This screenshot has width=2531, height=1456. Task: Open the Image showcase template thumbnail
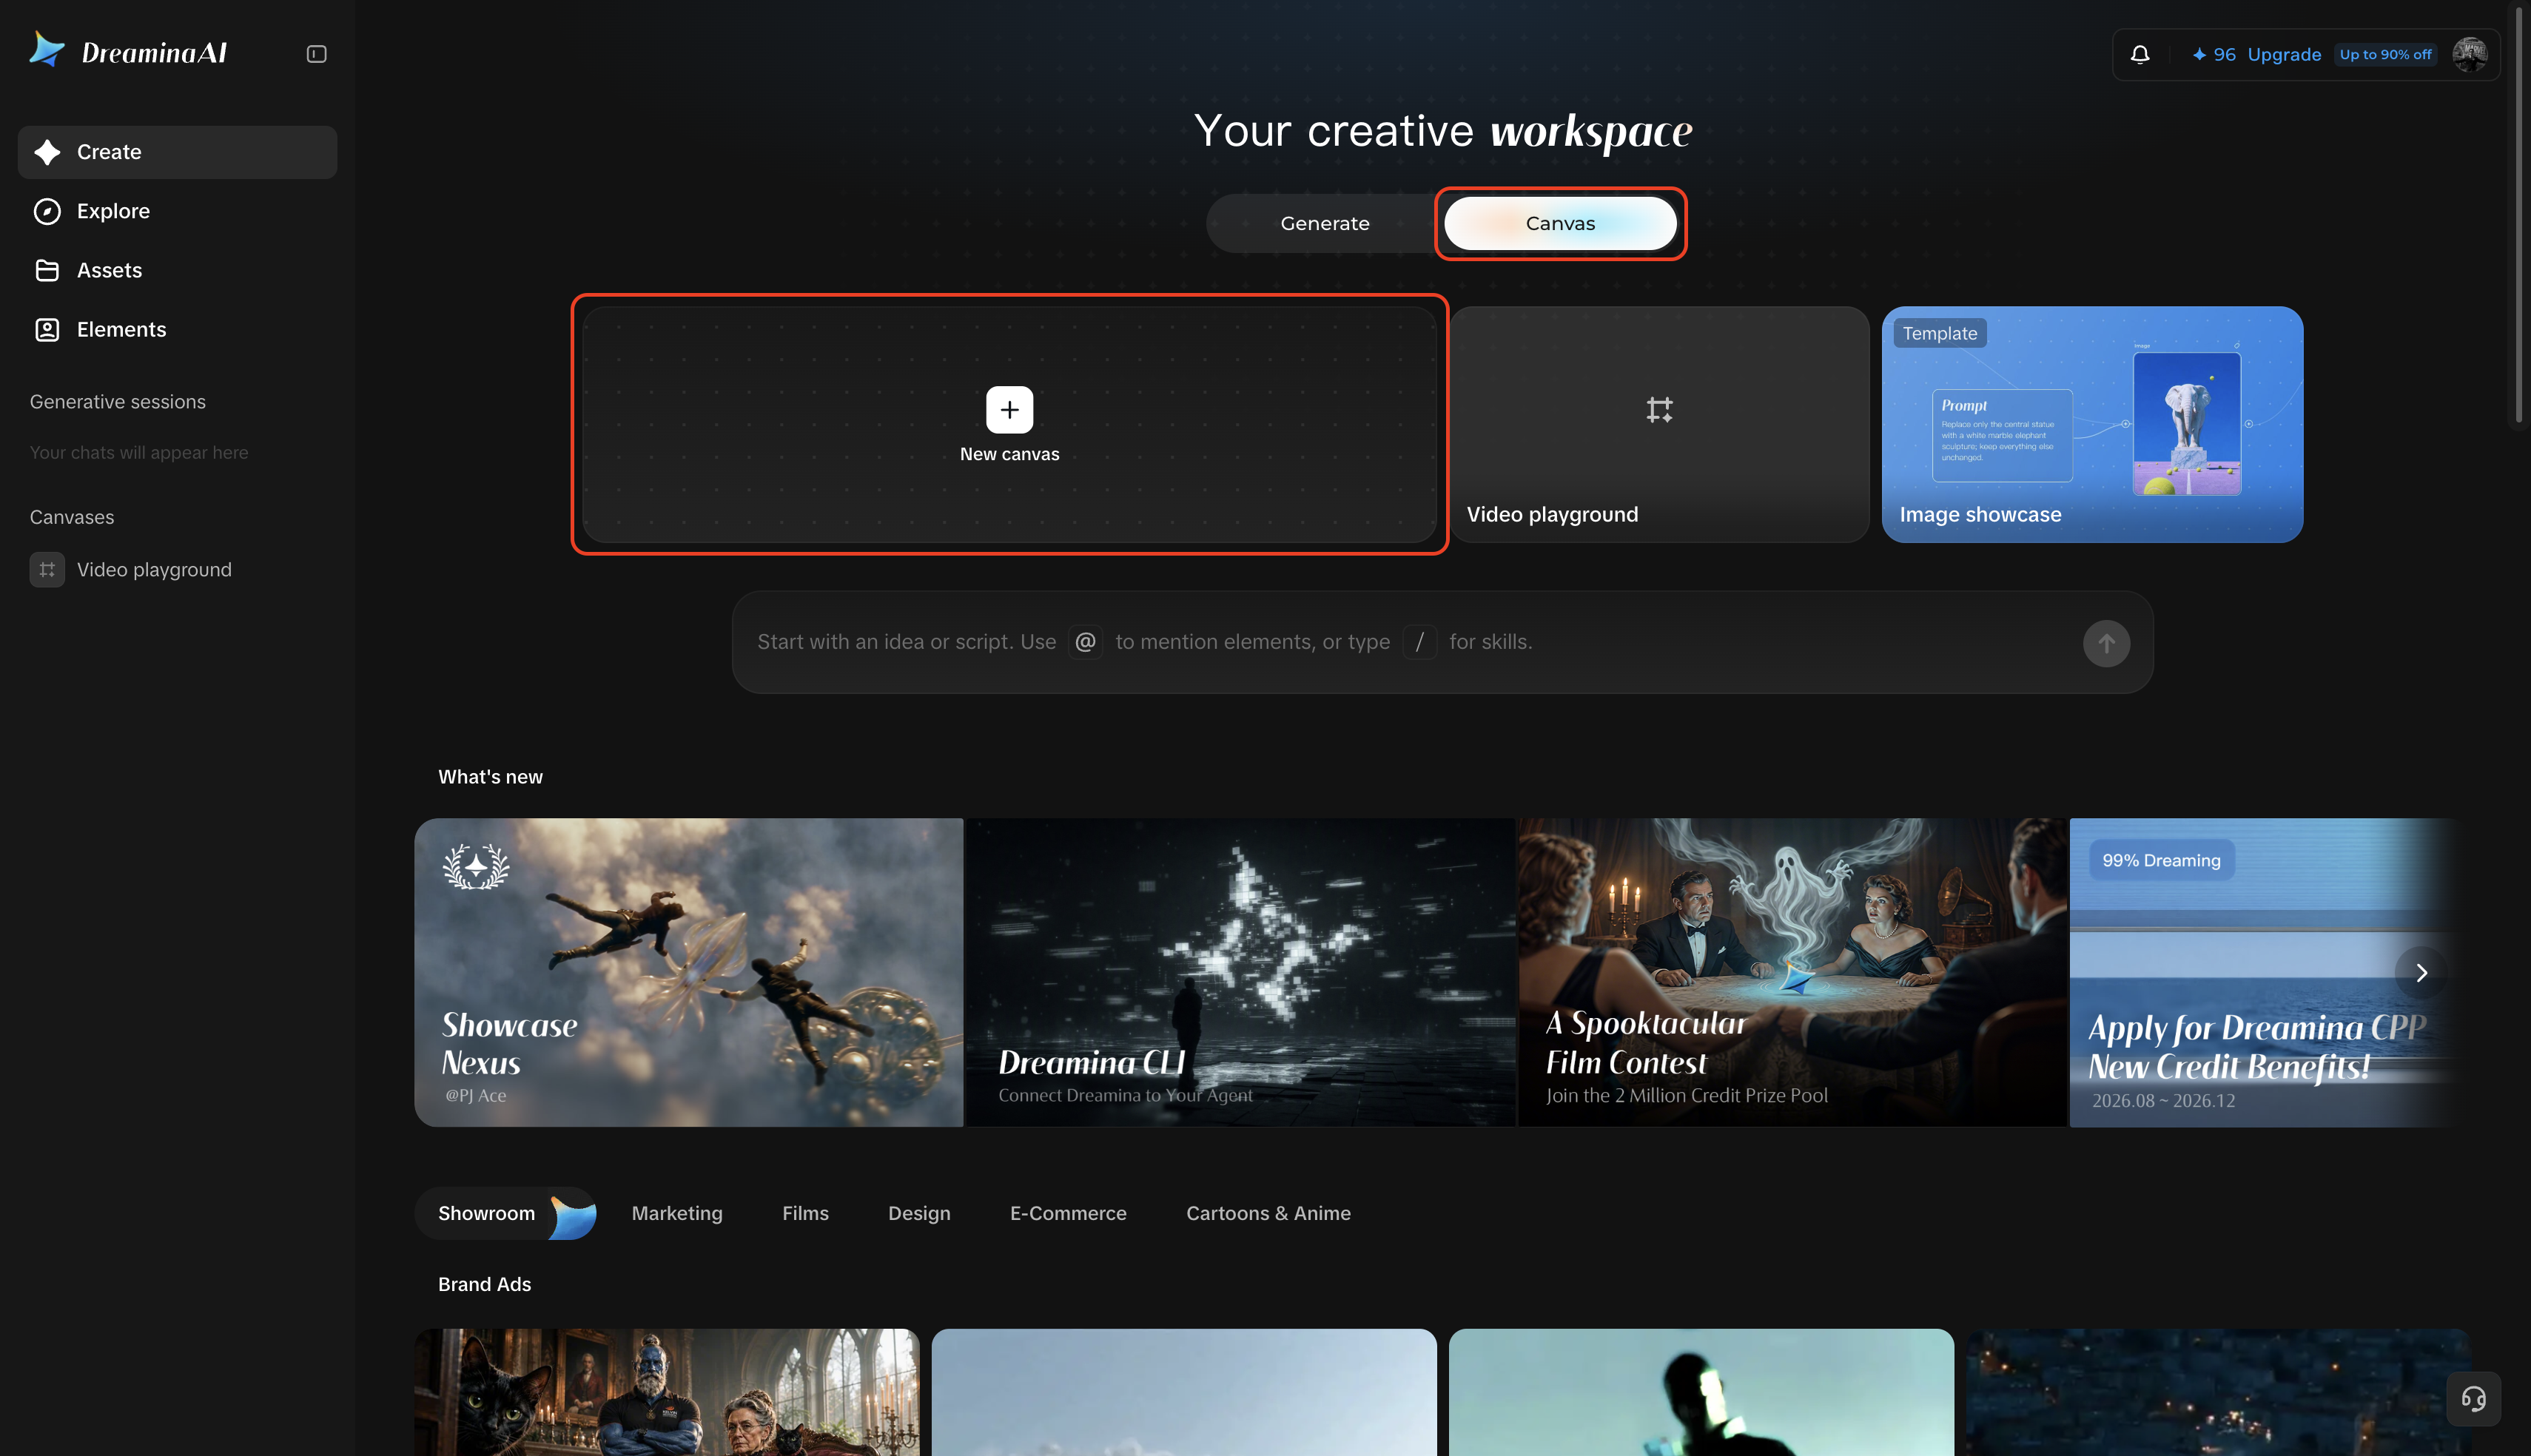pyautogui.click(x=2092, y=424)
